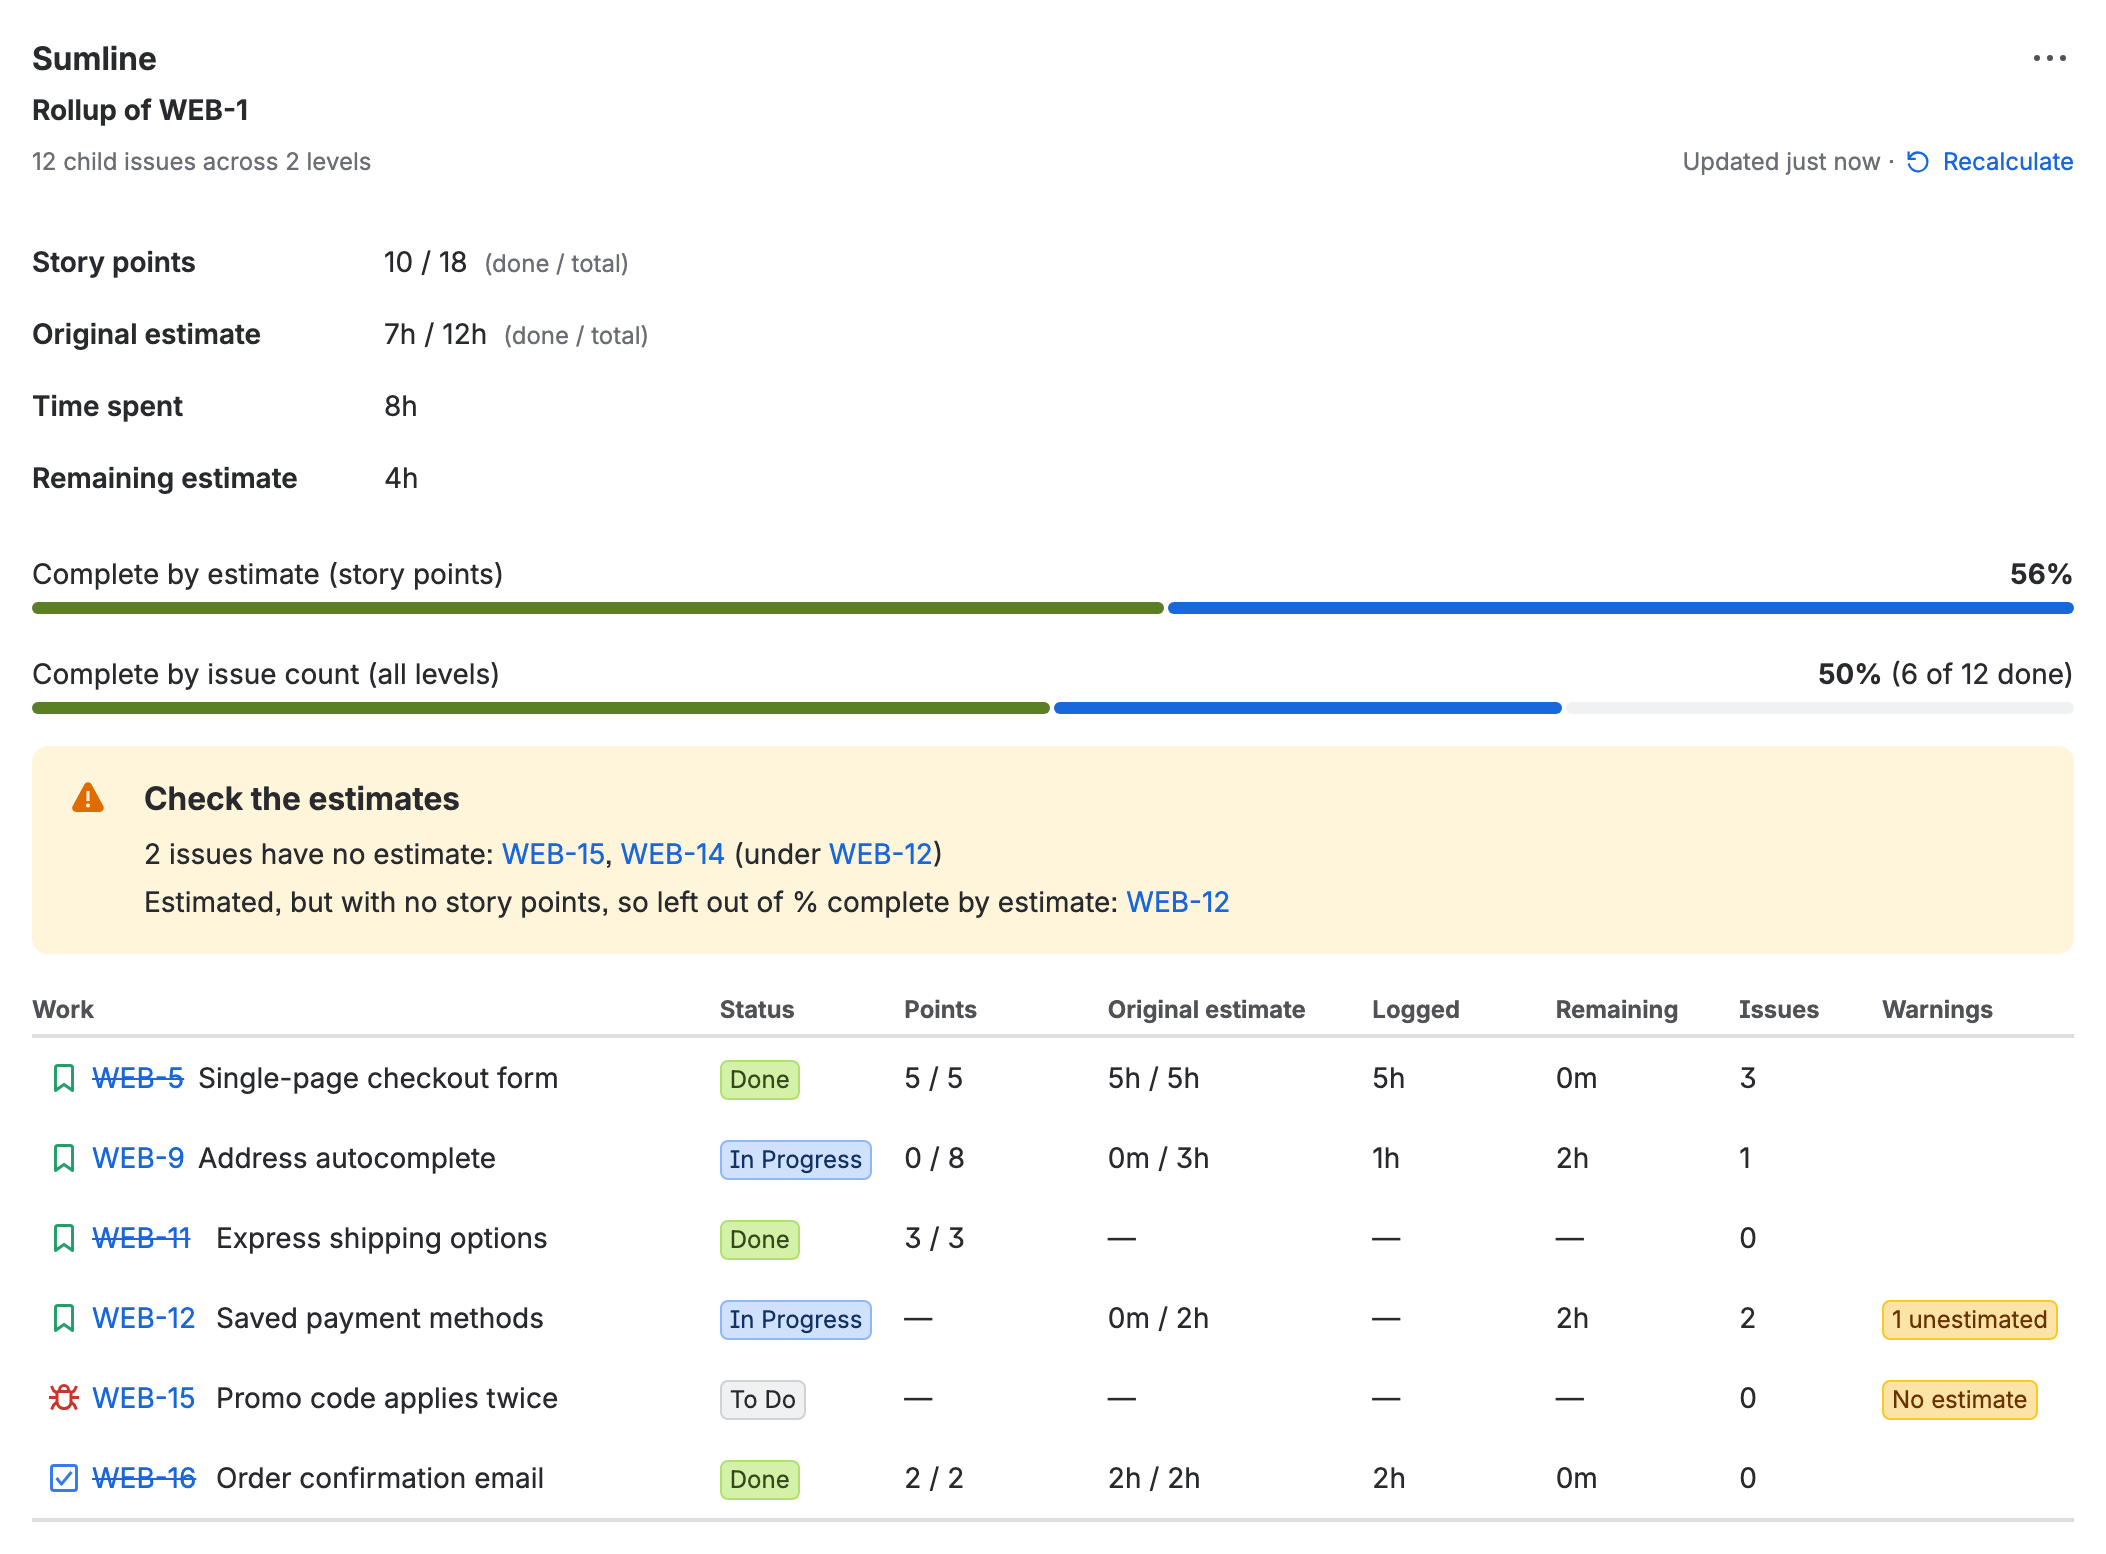Click In Progress status for Saved payment methods
The width and height of the screenshot is (2106, 1554).
[x=796, y=1319]
